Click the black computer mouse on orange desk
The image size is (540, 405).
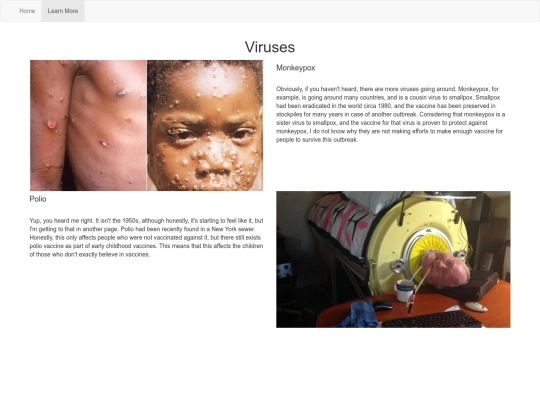tap(383, 305)
